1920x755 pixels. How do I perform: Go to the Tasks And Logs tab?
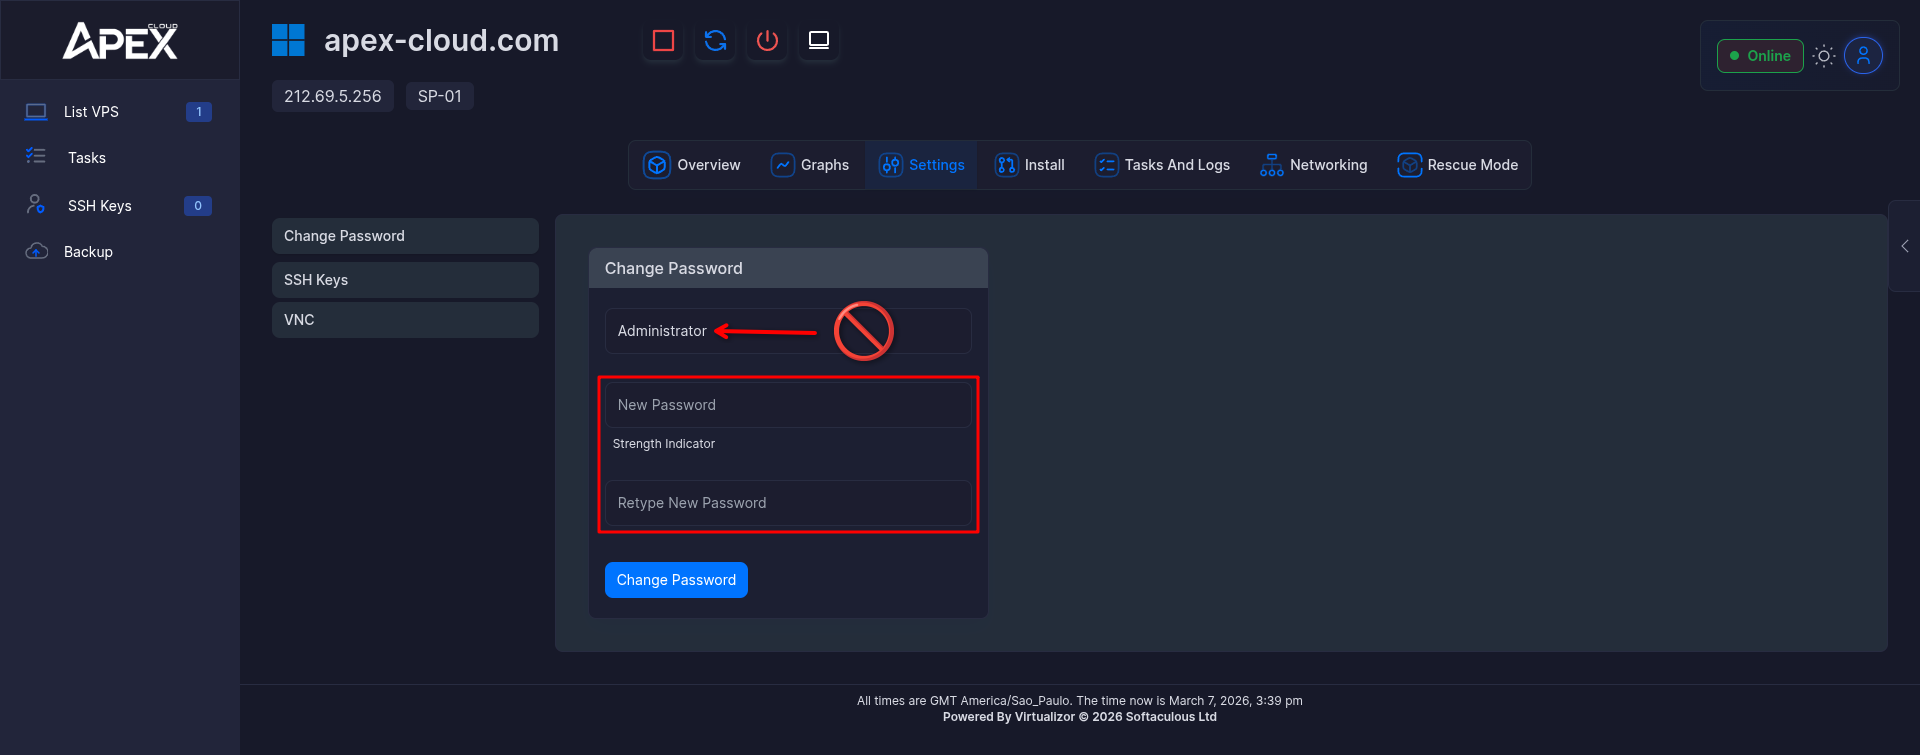click(1162, 165)
